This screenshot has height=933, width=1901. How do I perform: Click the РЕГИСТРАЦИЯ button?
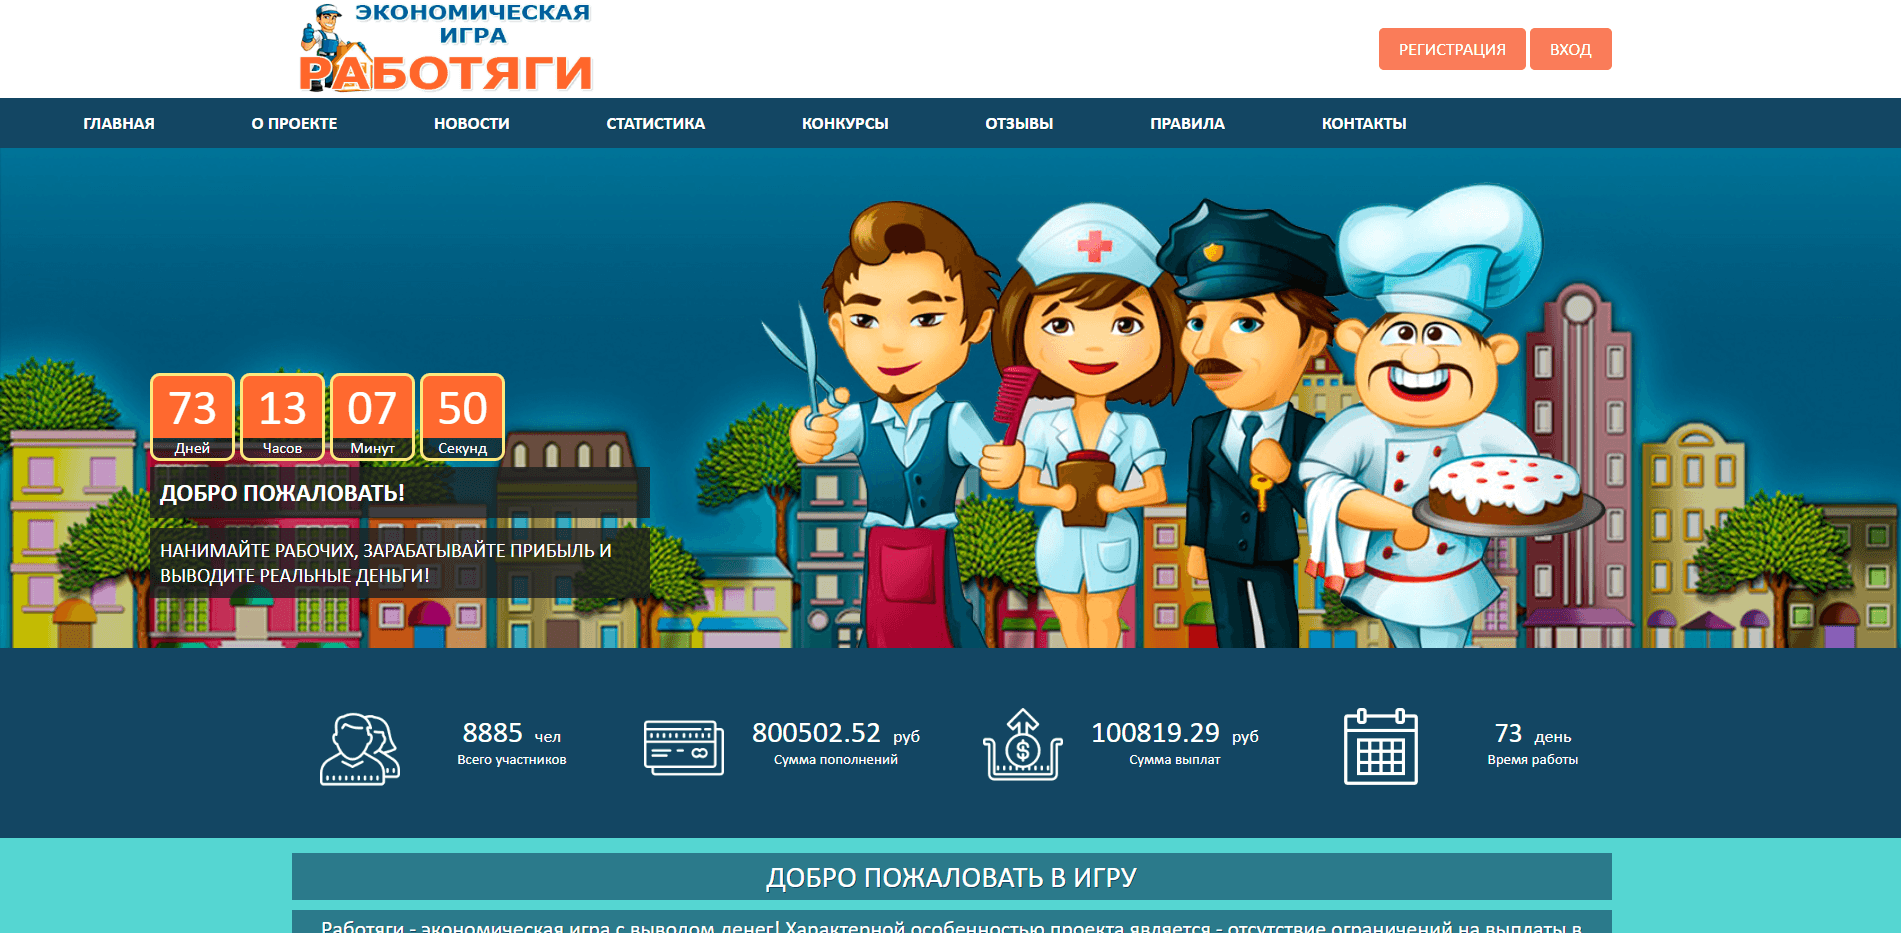click(1452, 48)
